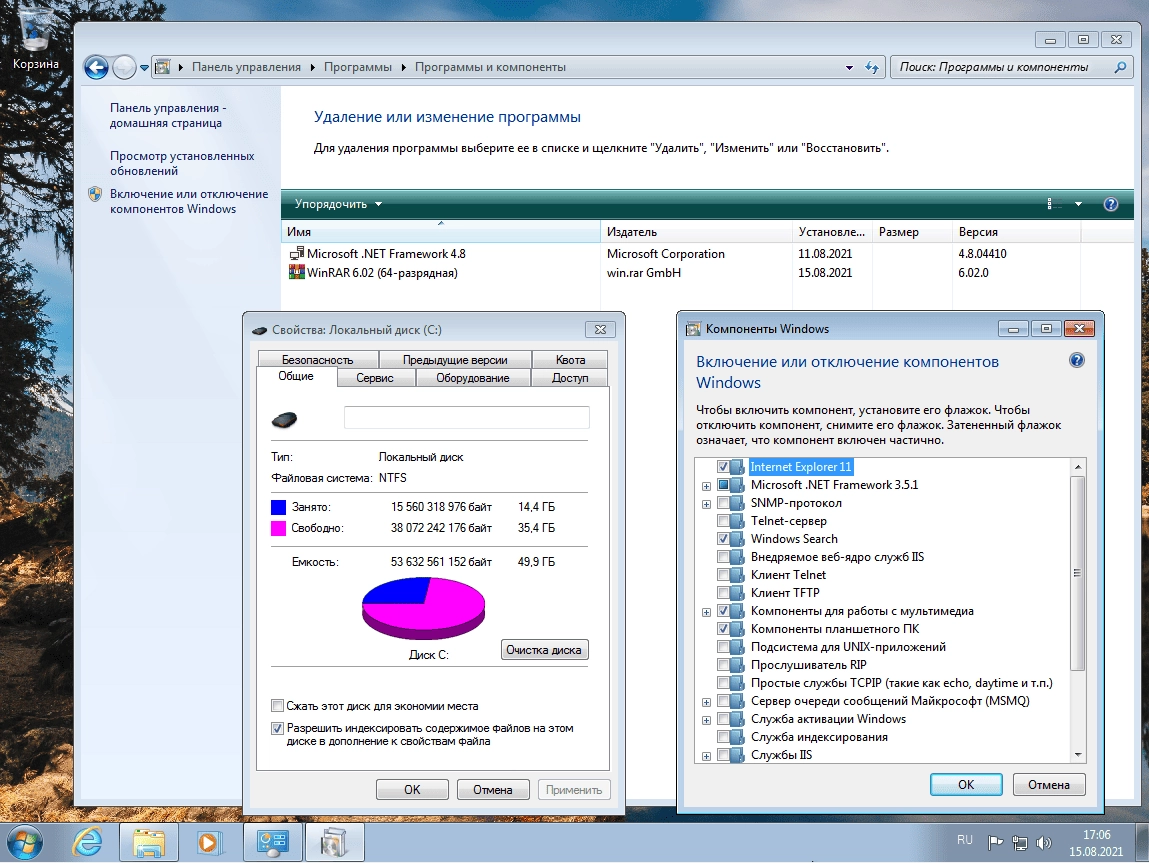Enable the Telnet-сервер checkbox
The image size is (1149, 863).
coord(723,521)
